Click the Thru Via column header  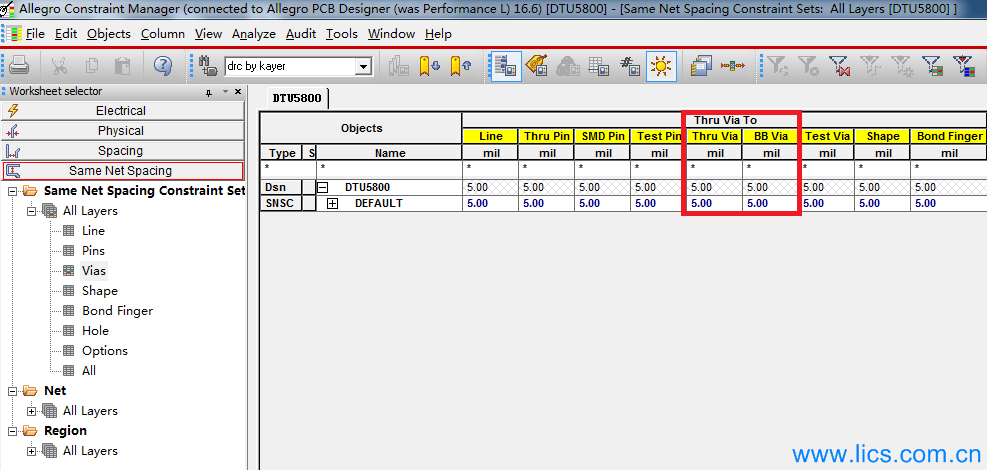coord(714,136)
